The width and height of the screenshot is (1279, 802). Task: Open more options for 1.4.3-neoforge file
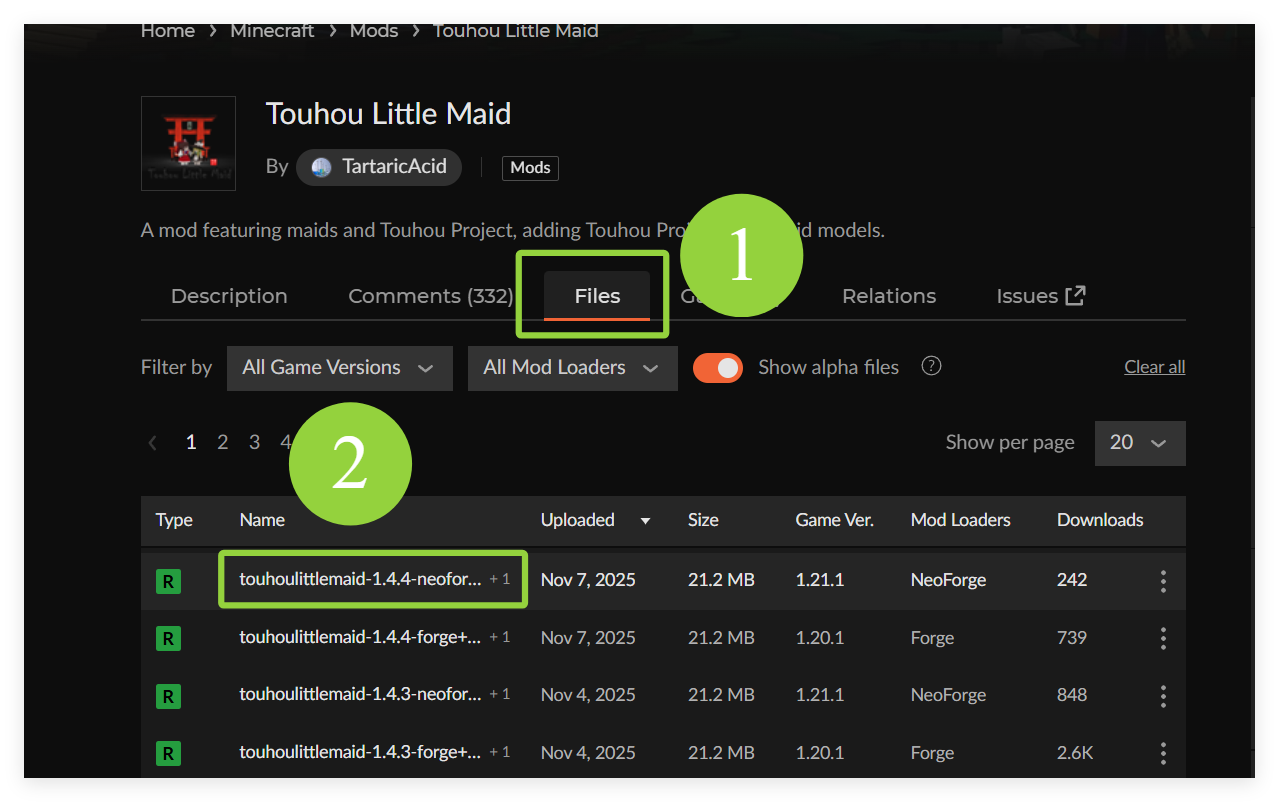coord(1163,696)
